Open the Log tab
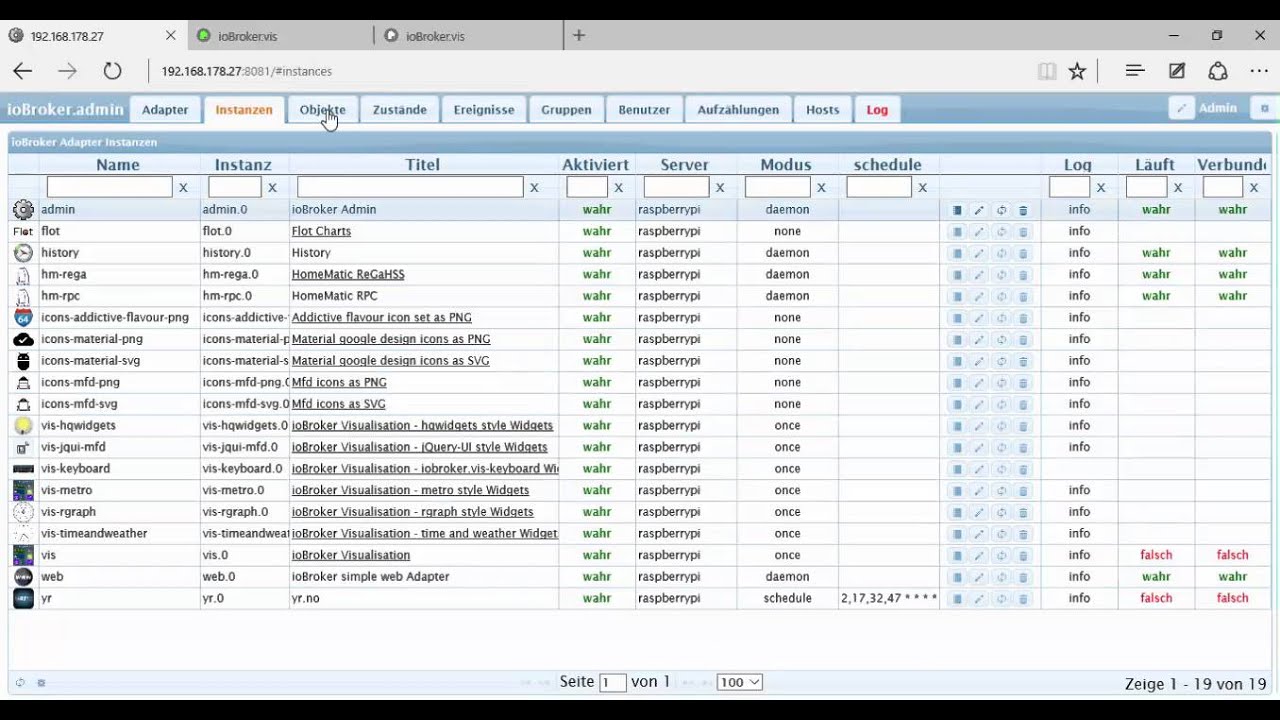Screen dimensions: 1280x720 pos(877,110)
